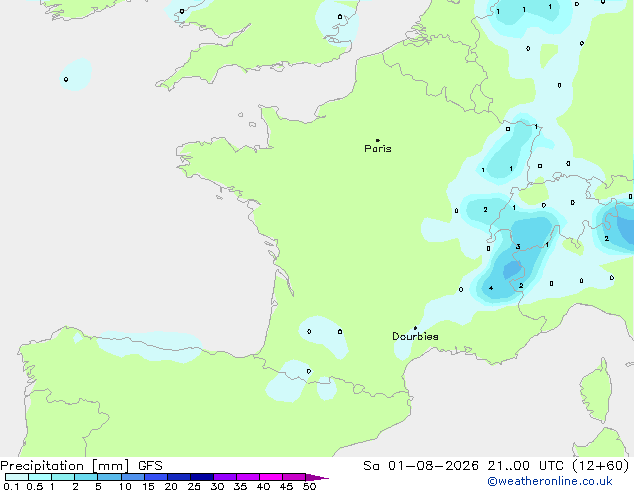Select the legend swatch between 5 and 10
Image resolution: width=634 pixels, height=490 pixels.
(109, 477)
